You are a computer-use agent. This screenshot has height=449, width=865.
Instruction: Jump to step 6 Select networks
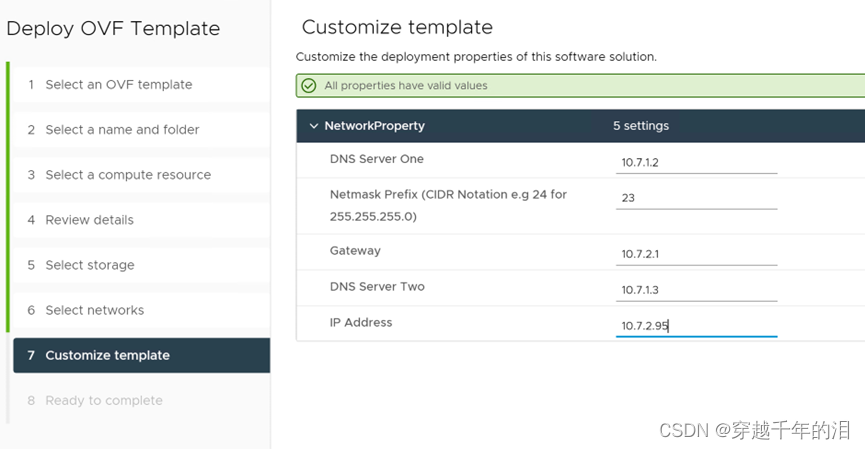(x=141, y=311)
